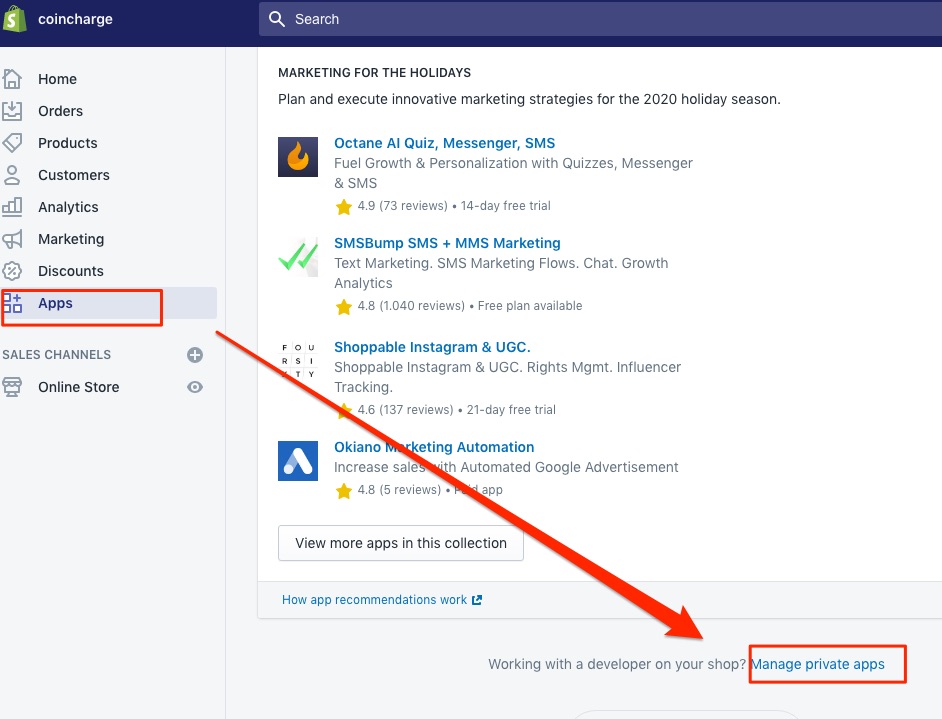Click MARKETING FOR THE HOLIDAYS heading
Screen dimensions: 942x719
click(x=374, y=73)
